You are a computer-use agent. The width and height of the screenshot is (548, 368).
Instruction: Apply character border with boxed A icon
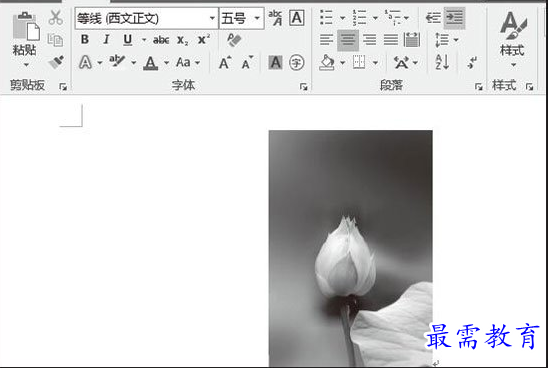tap(297, 17)
